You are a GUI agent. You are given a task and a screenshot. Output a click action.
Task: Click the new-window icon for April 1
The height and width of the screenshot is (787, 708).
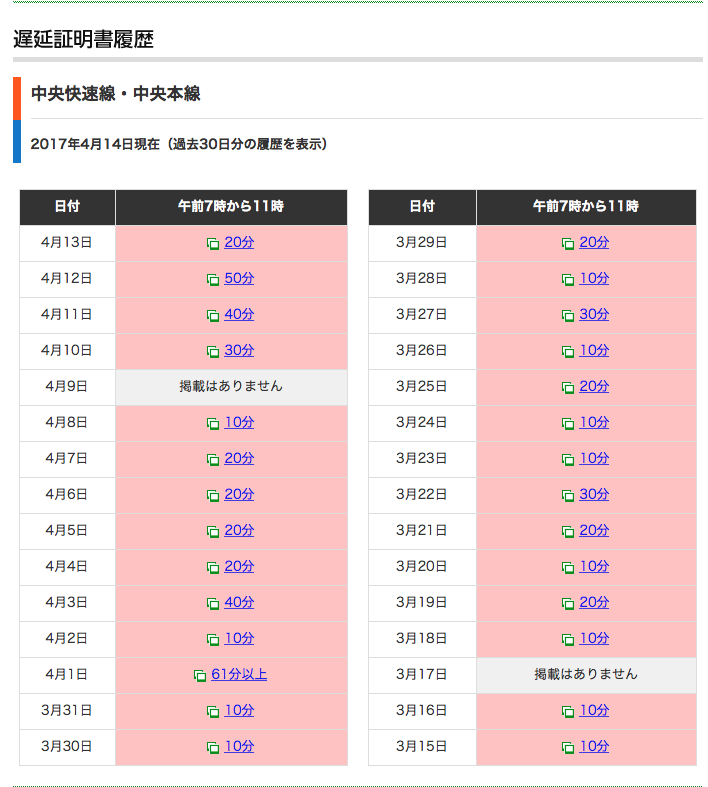(200, 675)
